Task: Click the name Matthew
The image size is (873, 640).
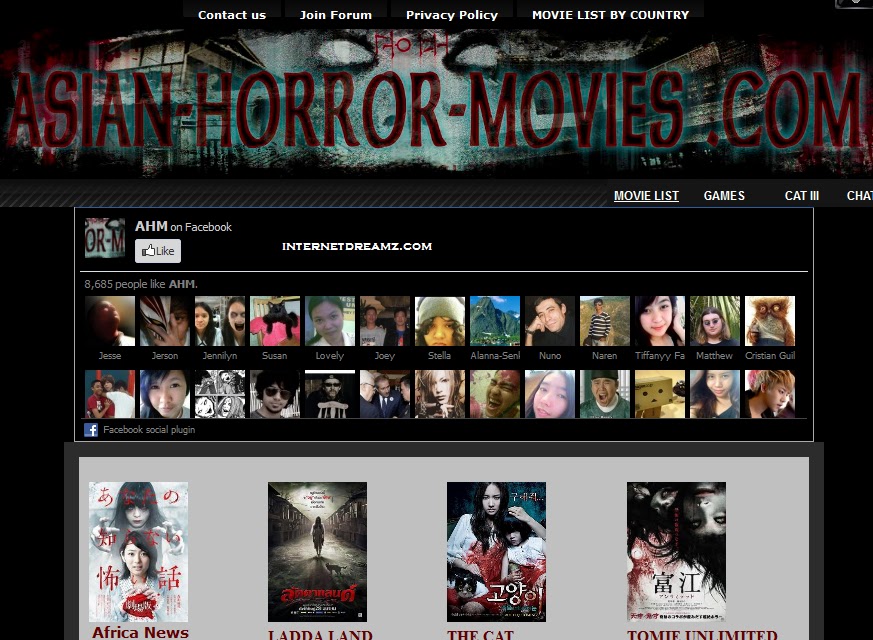Action: click(714, 356)
